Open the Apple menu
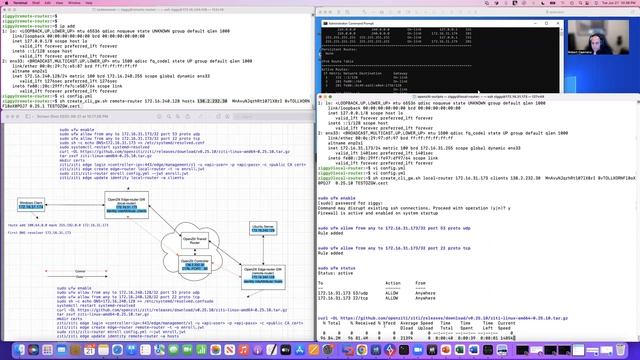The width and height of the screenshot is (640, 360). [x=6, y=2]
